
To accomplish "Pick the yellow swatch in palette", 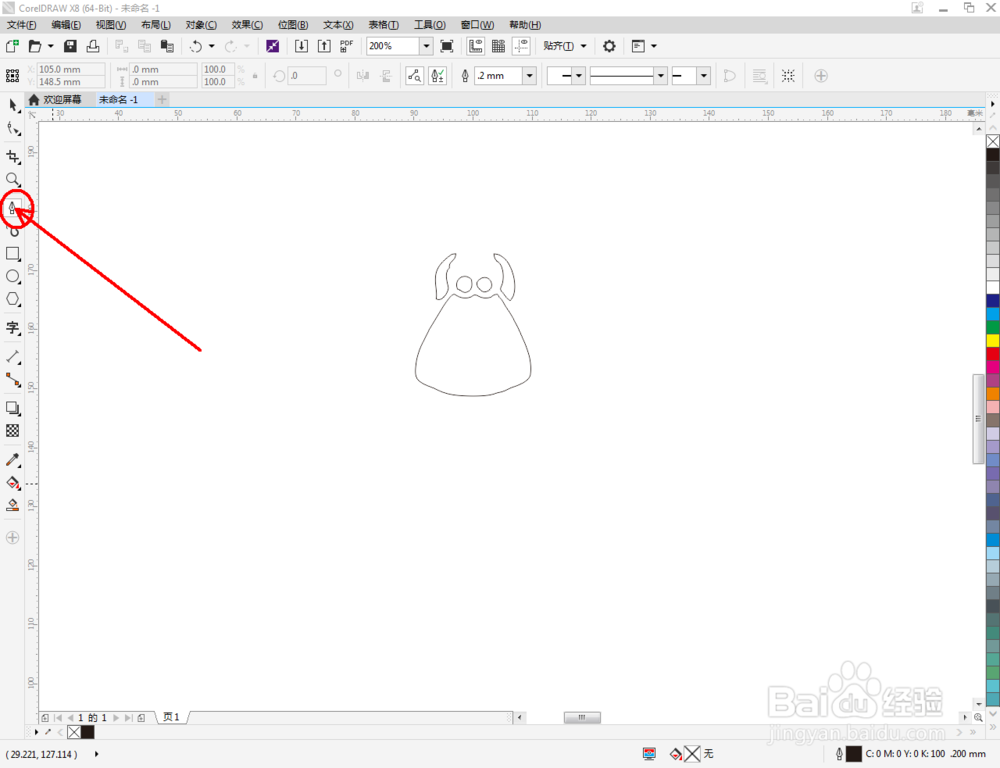I will [x=993, y=341].
